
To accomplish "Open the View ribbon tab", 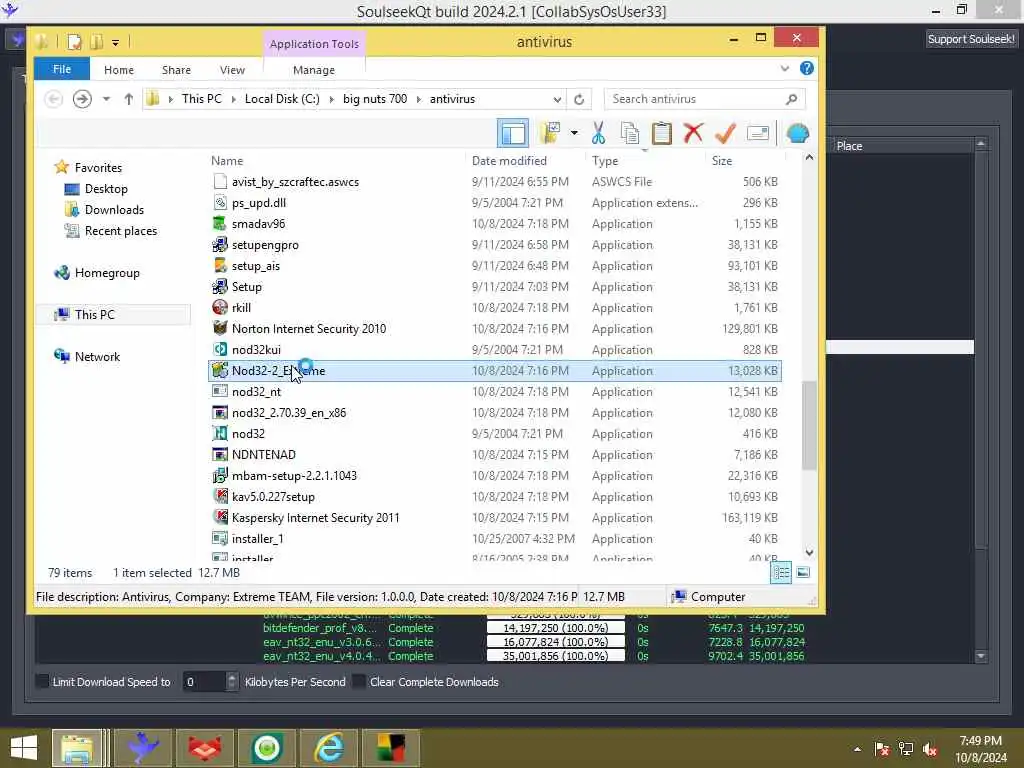I will (x=232, y=70).
